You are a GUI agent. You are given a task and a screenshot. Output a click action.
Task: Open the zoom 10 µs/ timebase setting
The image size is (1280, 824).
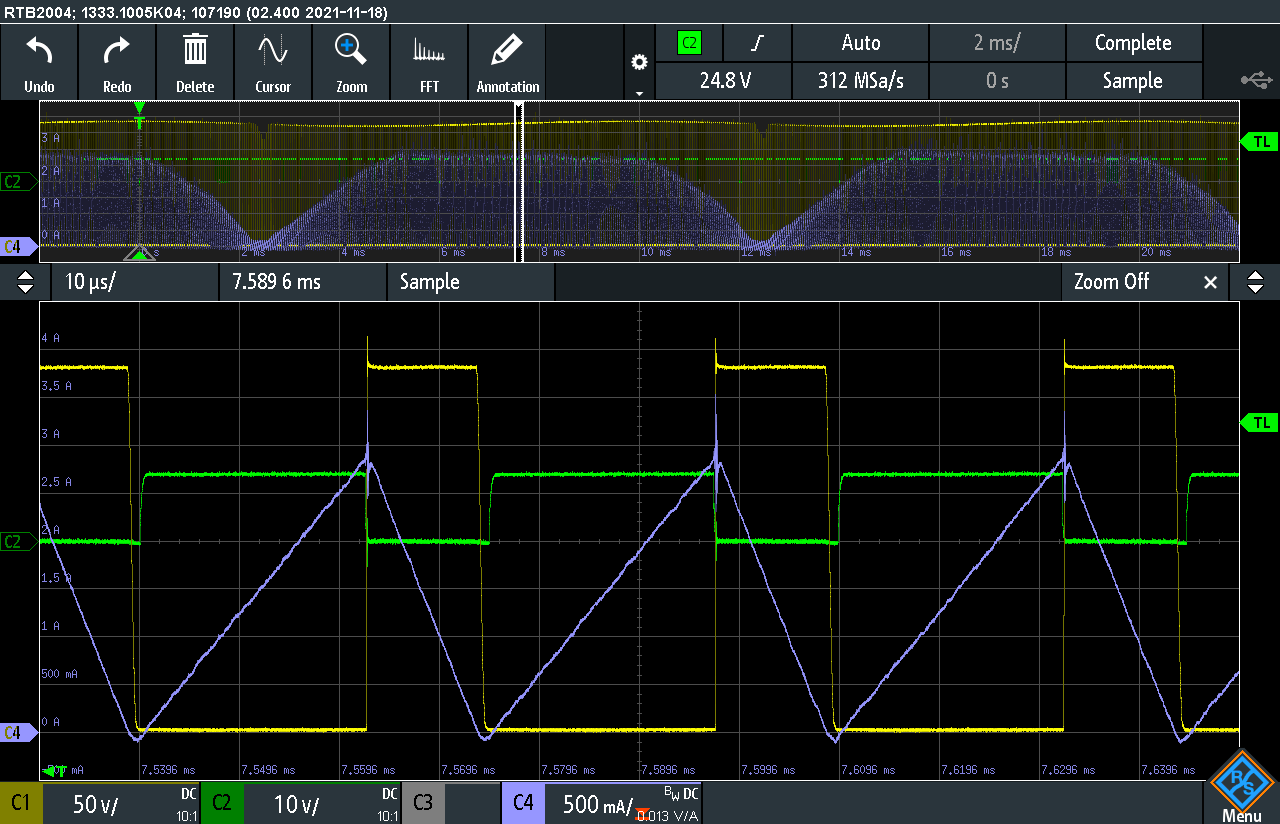pos(134,282)
